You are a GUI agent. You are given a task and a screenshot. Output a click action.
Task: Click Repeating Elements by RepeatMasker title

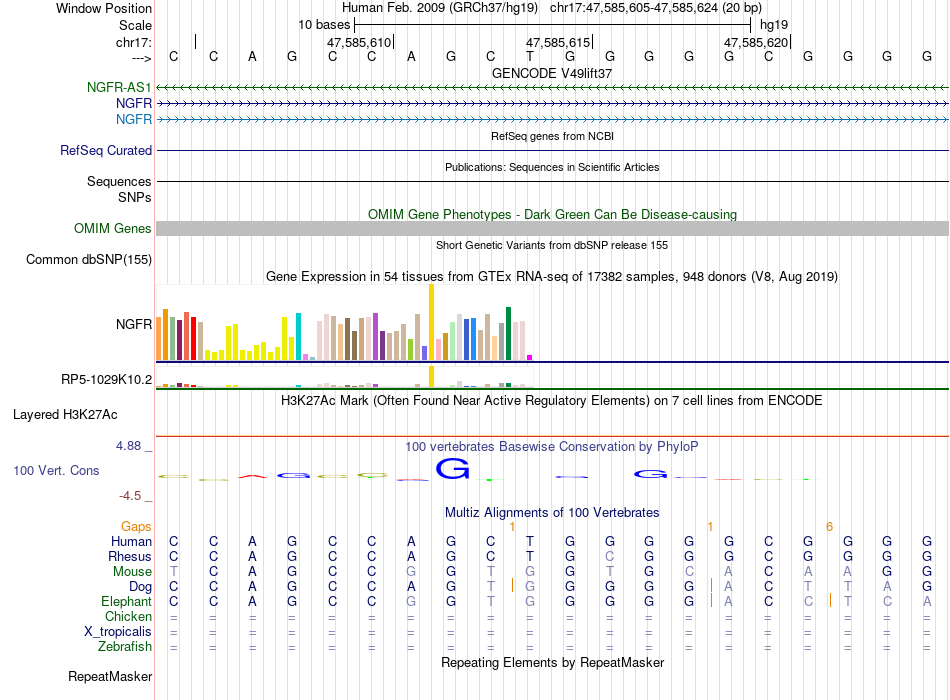[552, 662]
